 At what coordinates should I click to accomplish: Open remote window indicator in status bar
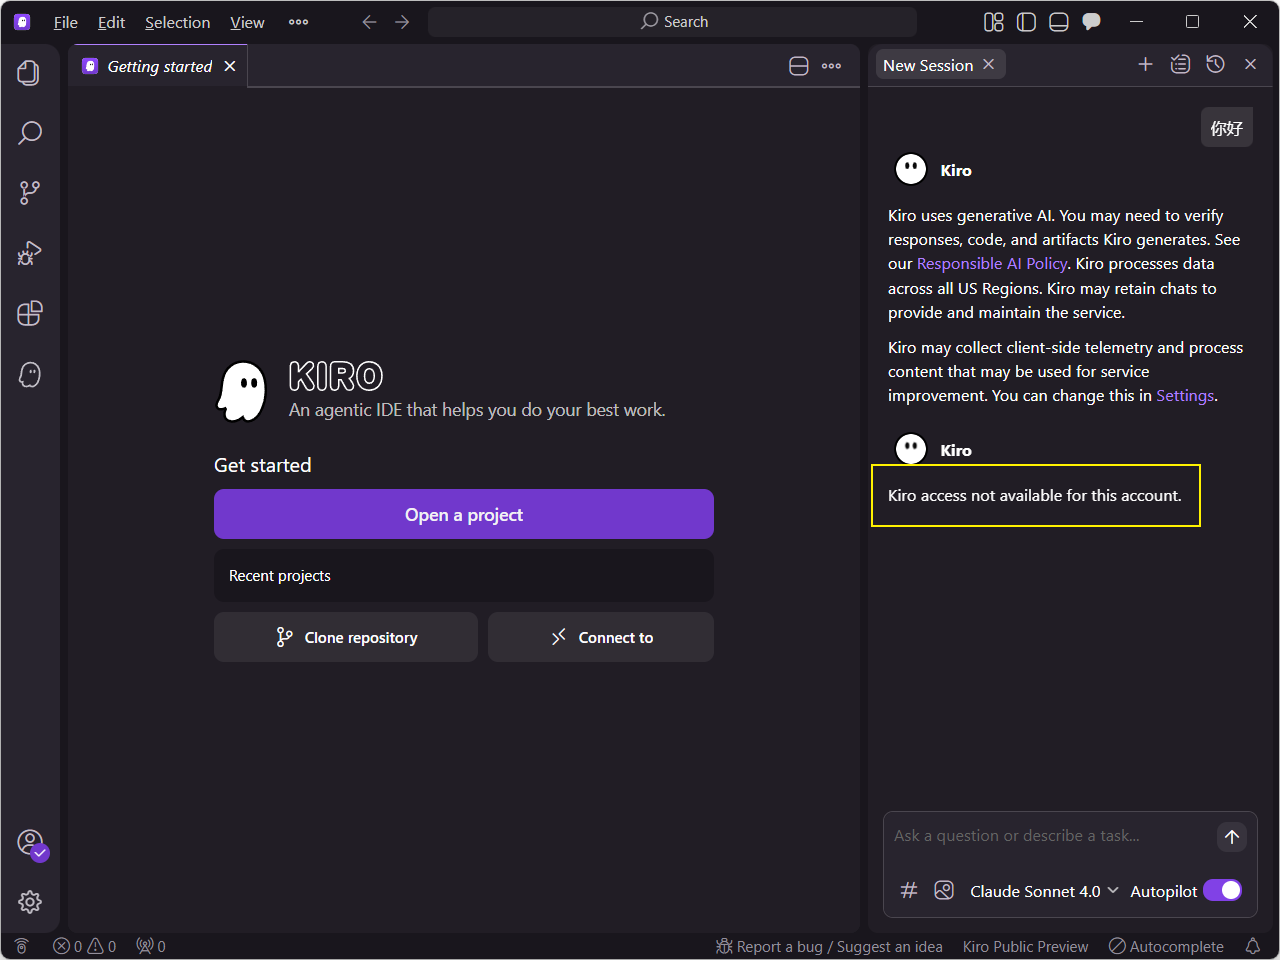(x=22, y=946)
